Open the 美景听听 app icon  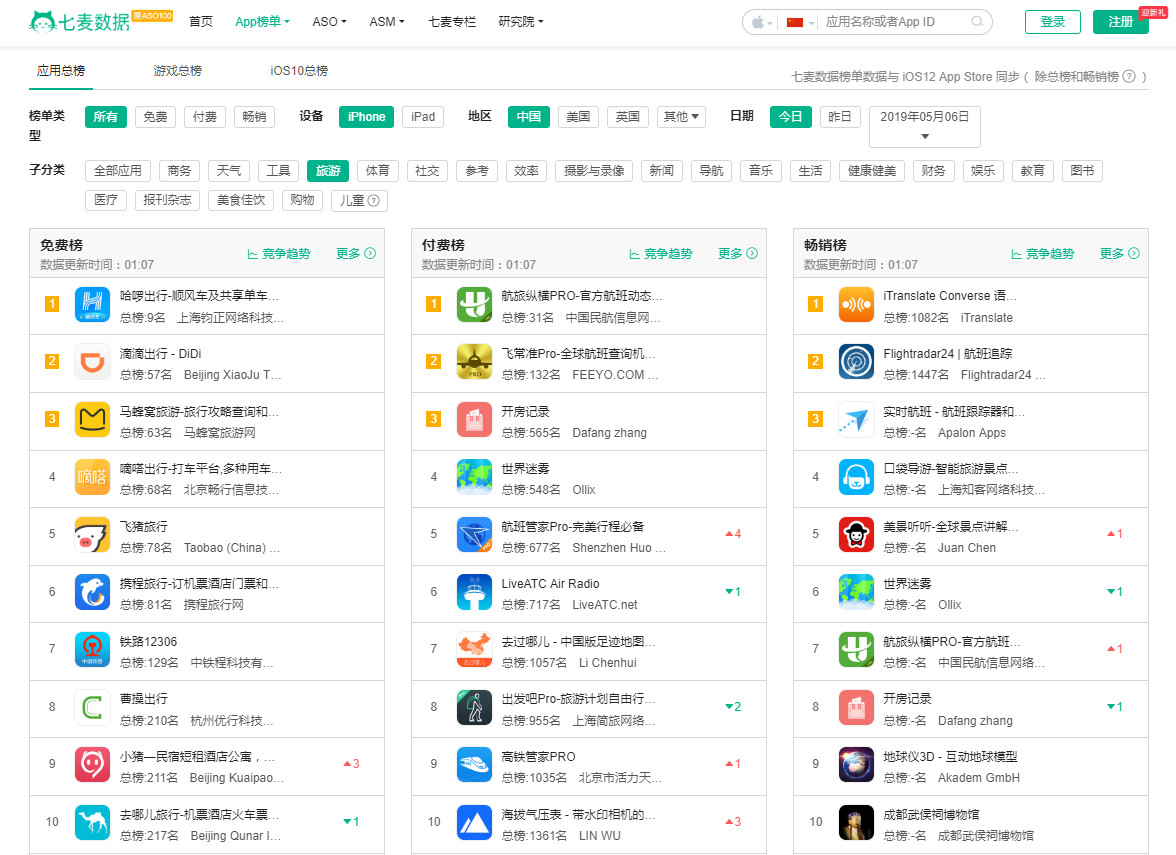tap(856, 535)
